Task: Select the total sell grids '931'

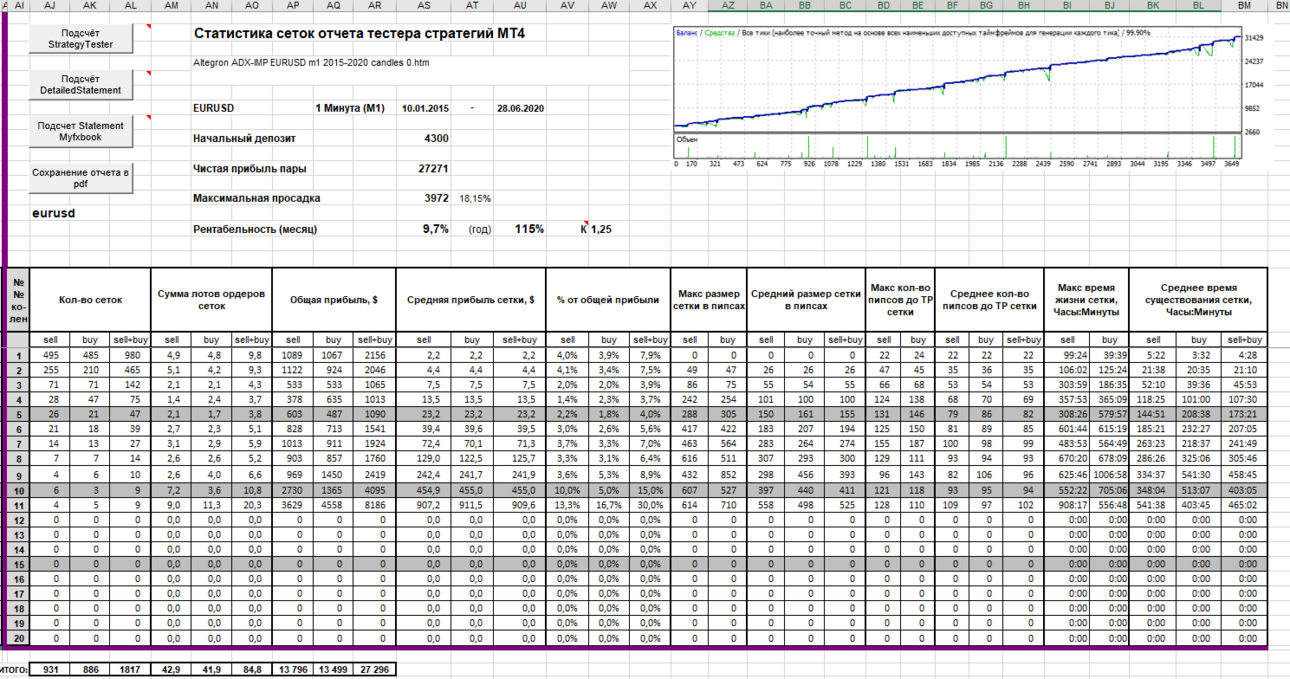Action: (50, 669)
